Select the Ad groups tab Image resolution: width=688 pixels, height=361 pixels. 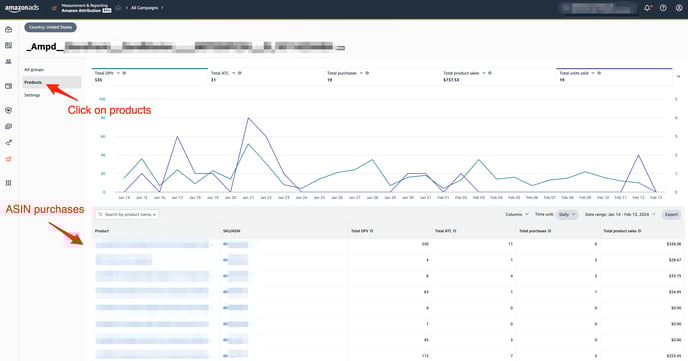click(x=34, y=70)
